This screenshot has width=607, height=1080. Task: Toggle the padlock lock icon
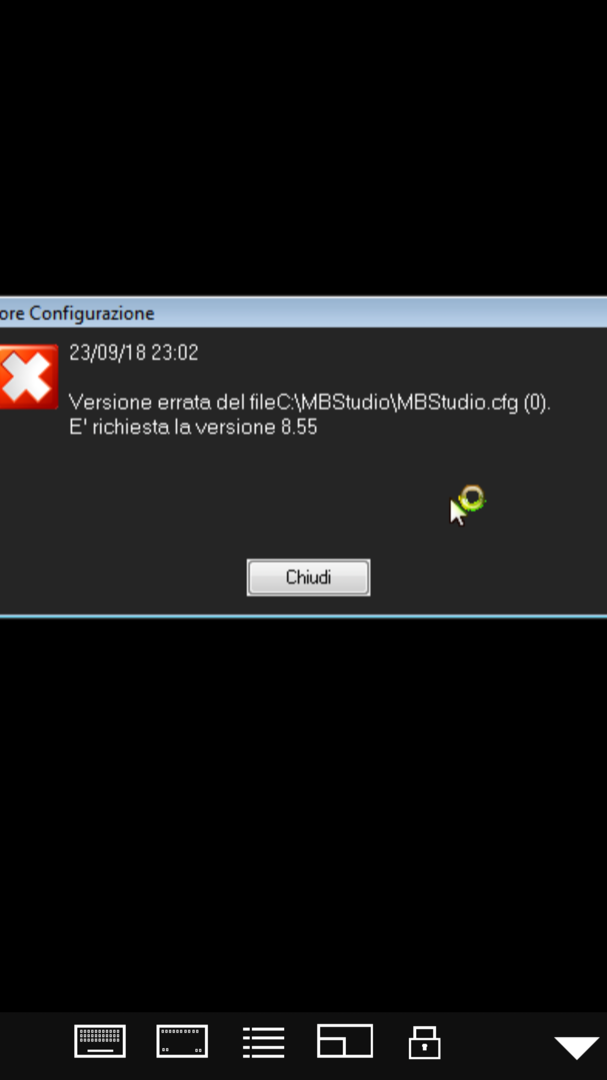[x=424, y=1042]
